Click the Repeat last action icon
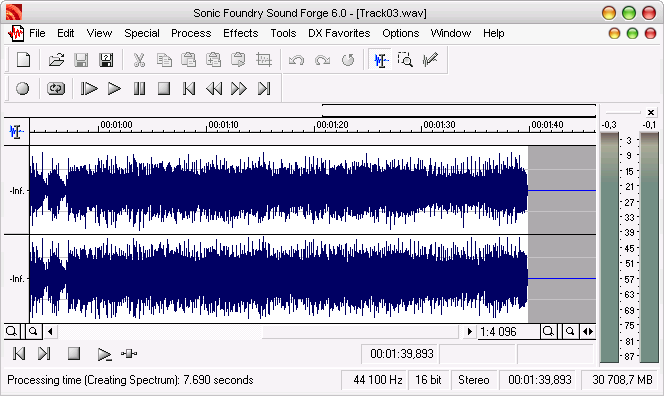The height and width of the screenshot is (396, 664). [x=348, y=60]
